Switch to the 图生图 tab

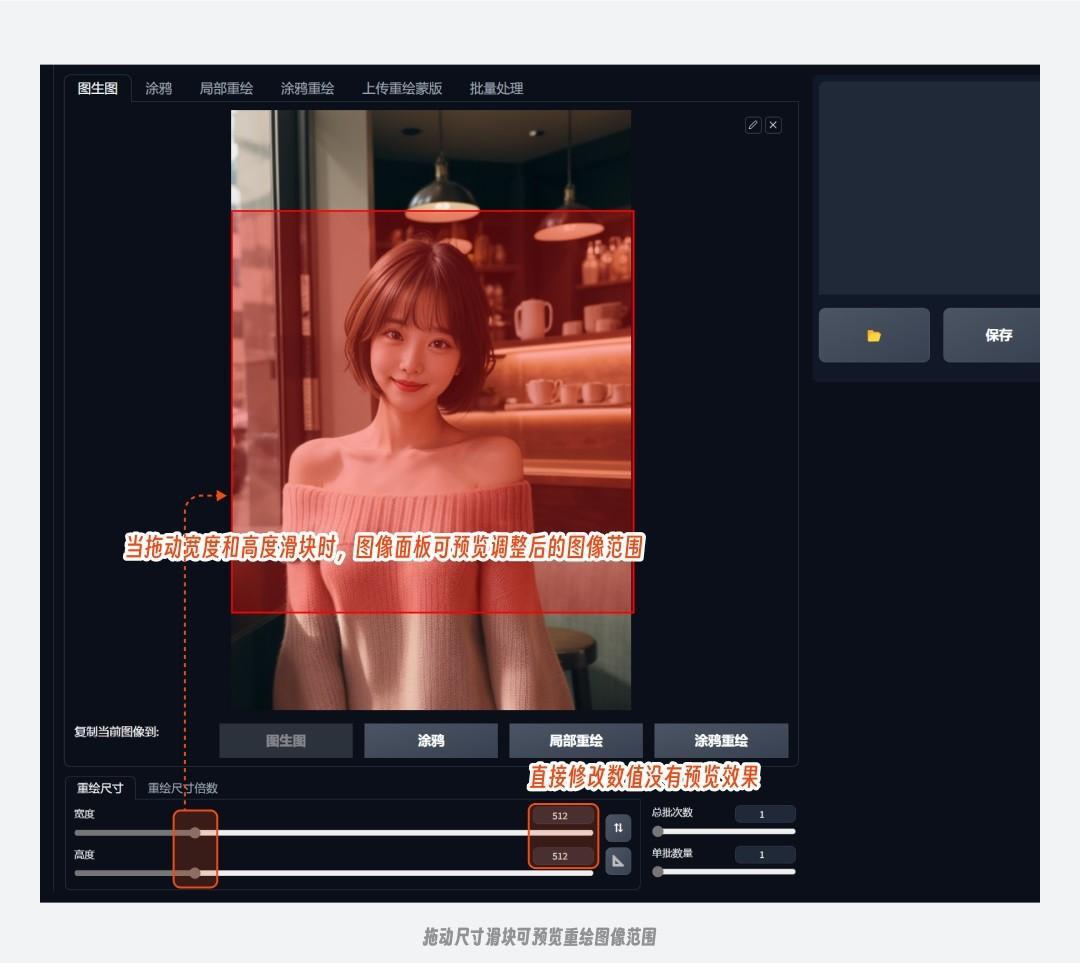pos(98,88)
